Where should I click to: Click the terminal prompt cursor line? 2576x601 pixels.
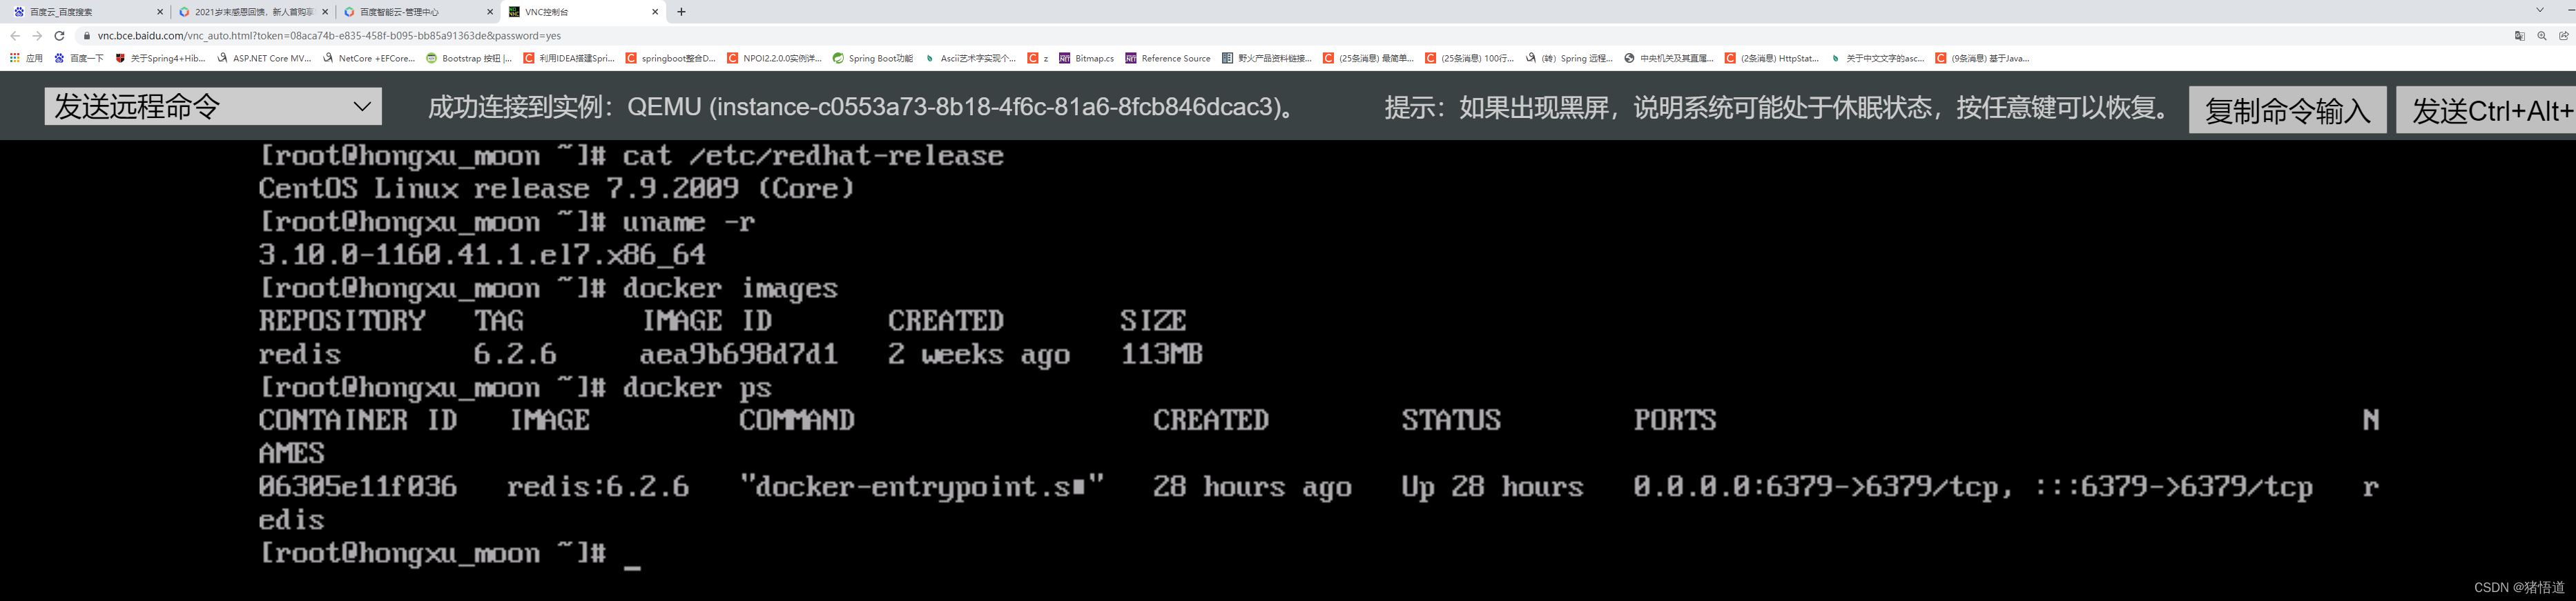pos(450,554)
